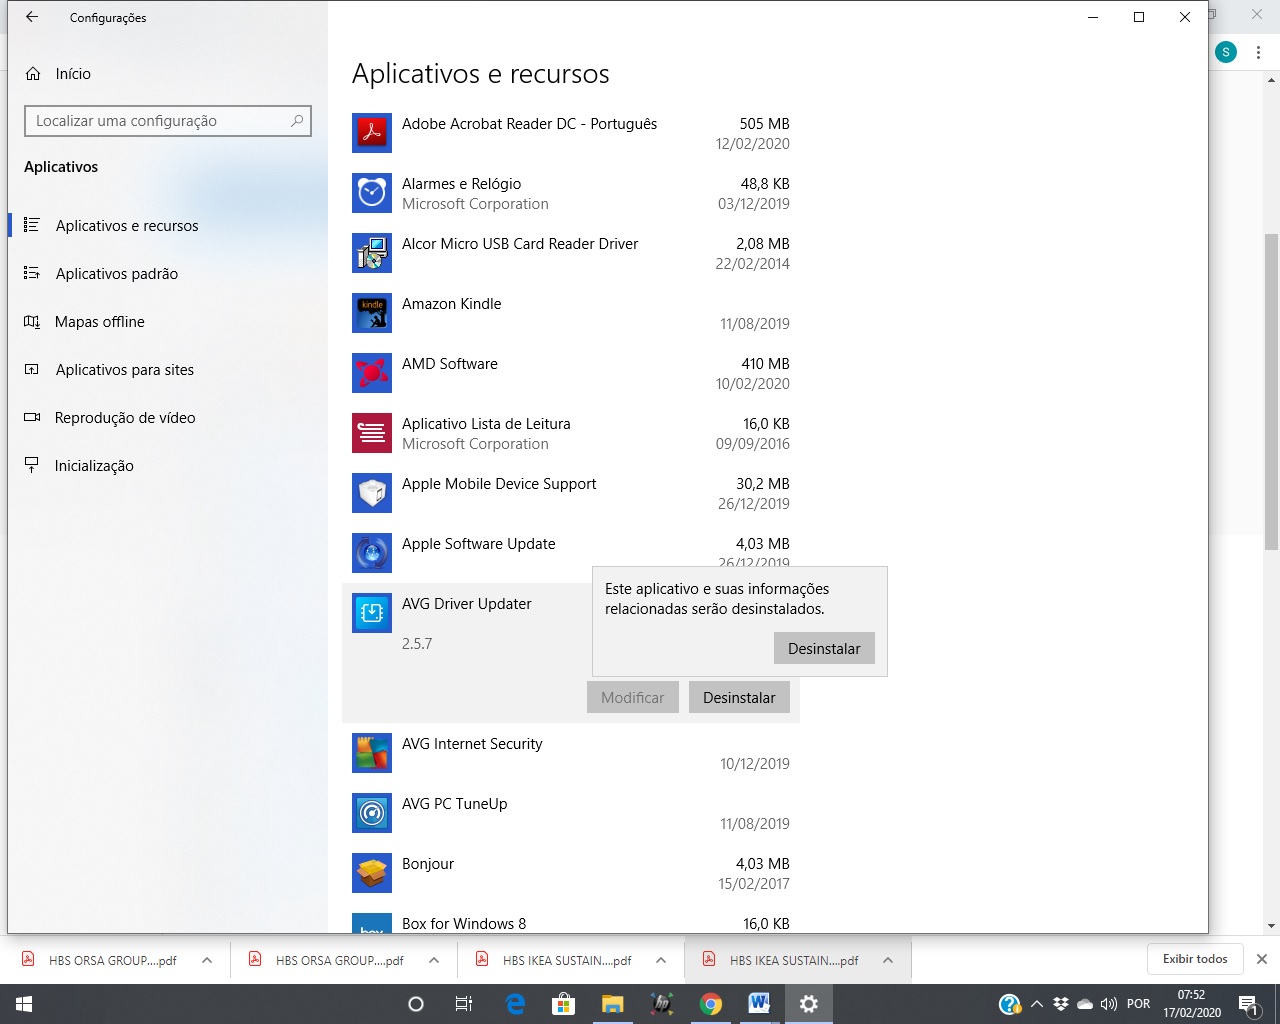Click the AMD Software app icon

point(372,373)
